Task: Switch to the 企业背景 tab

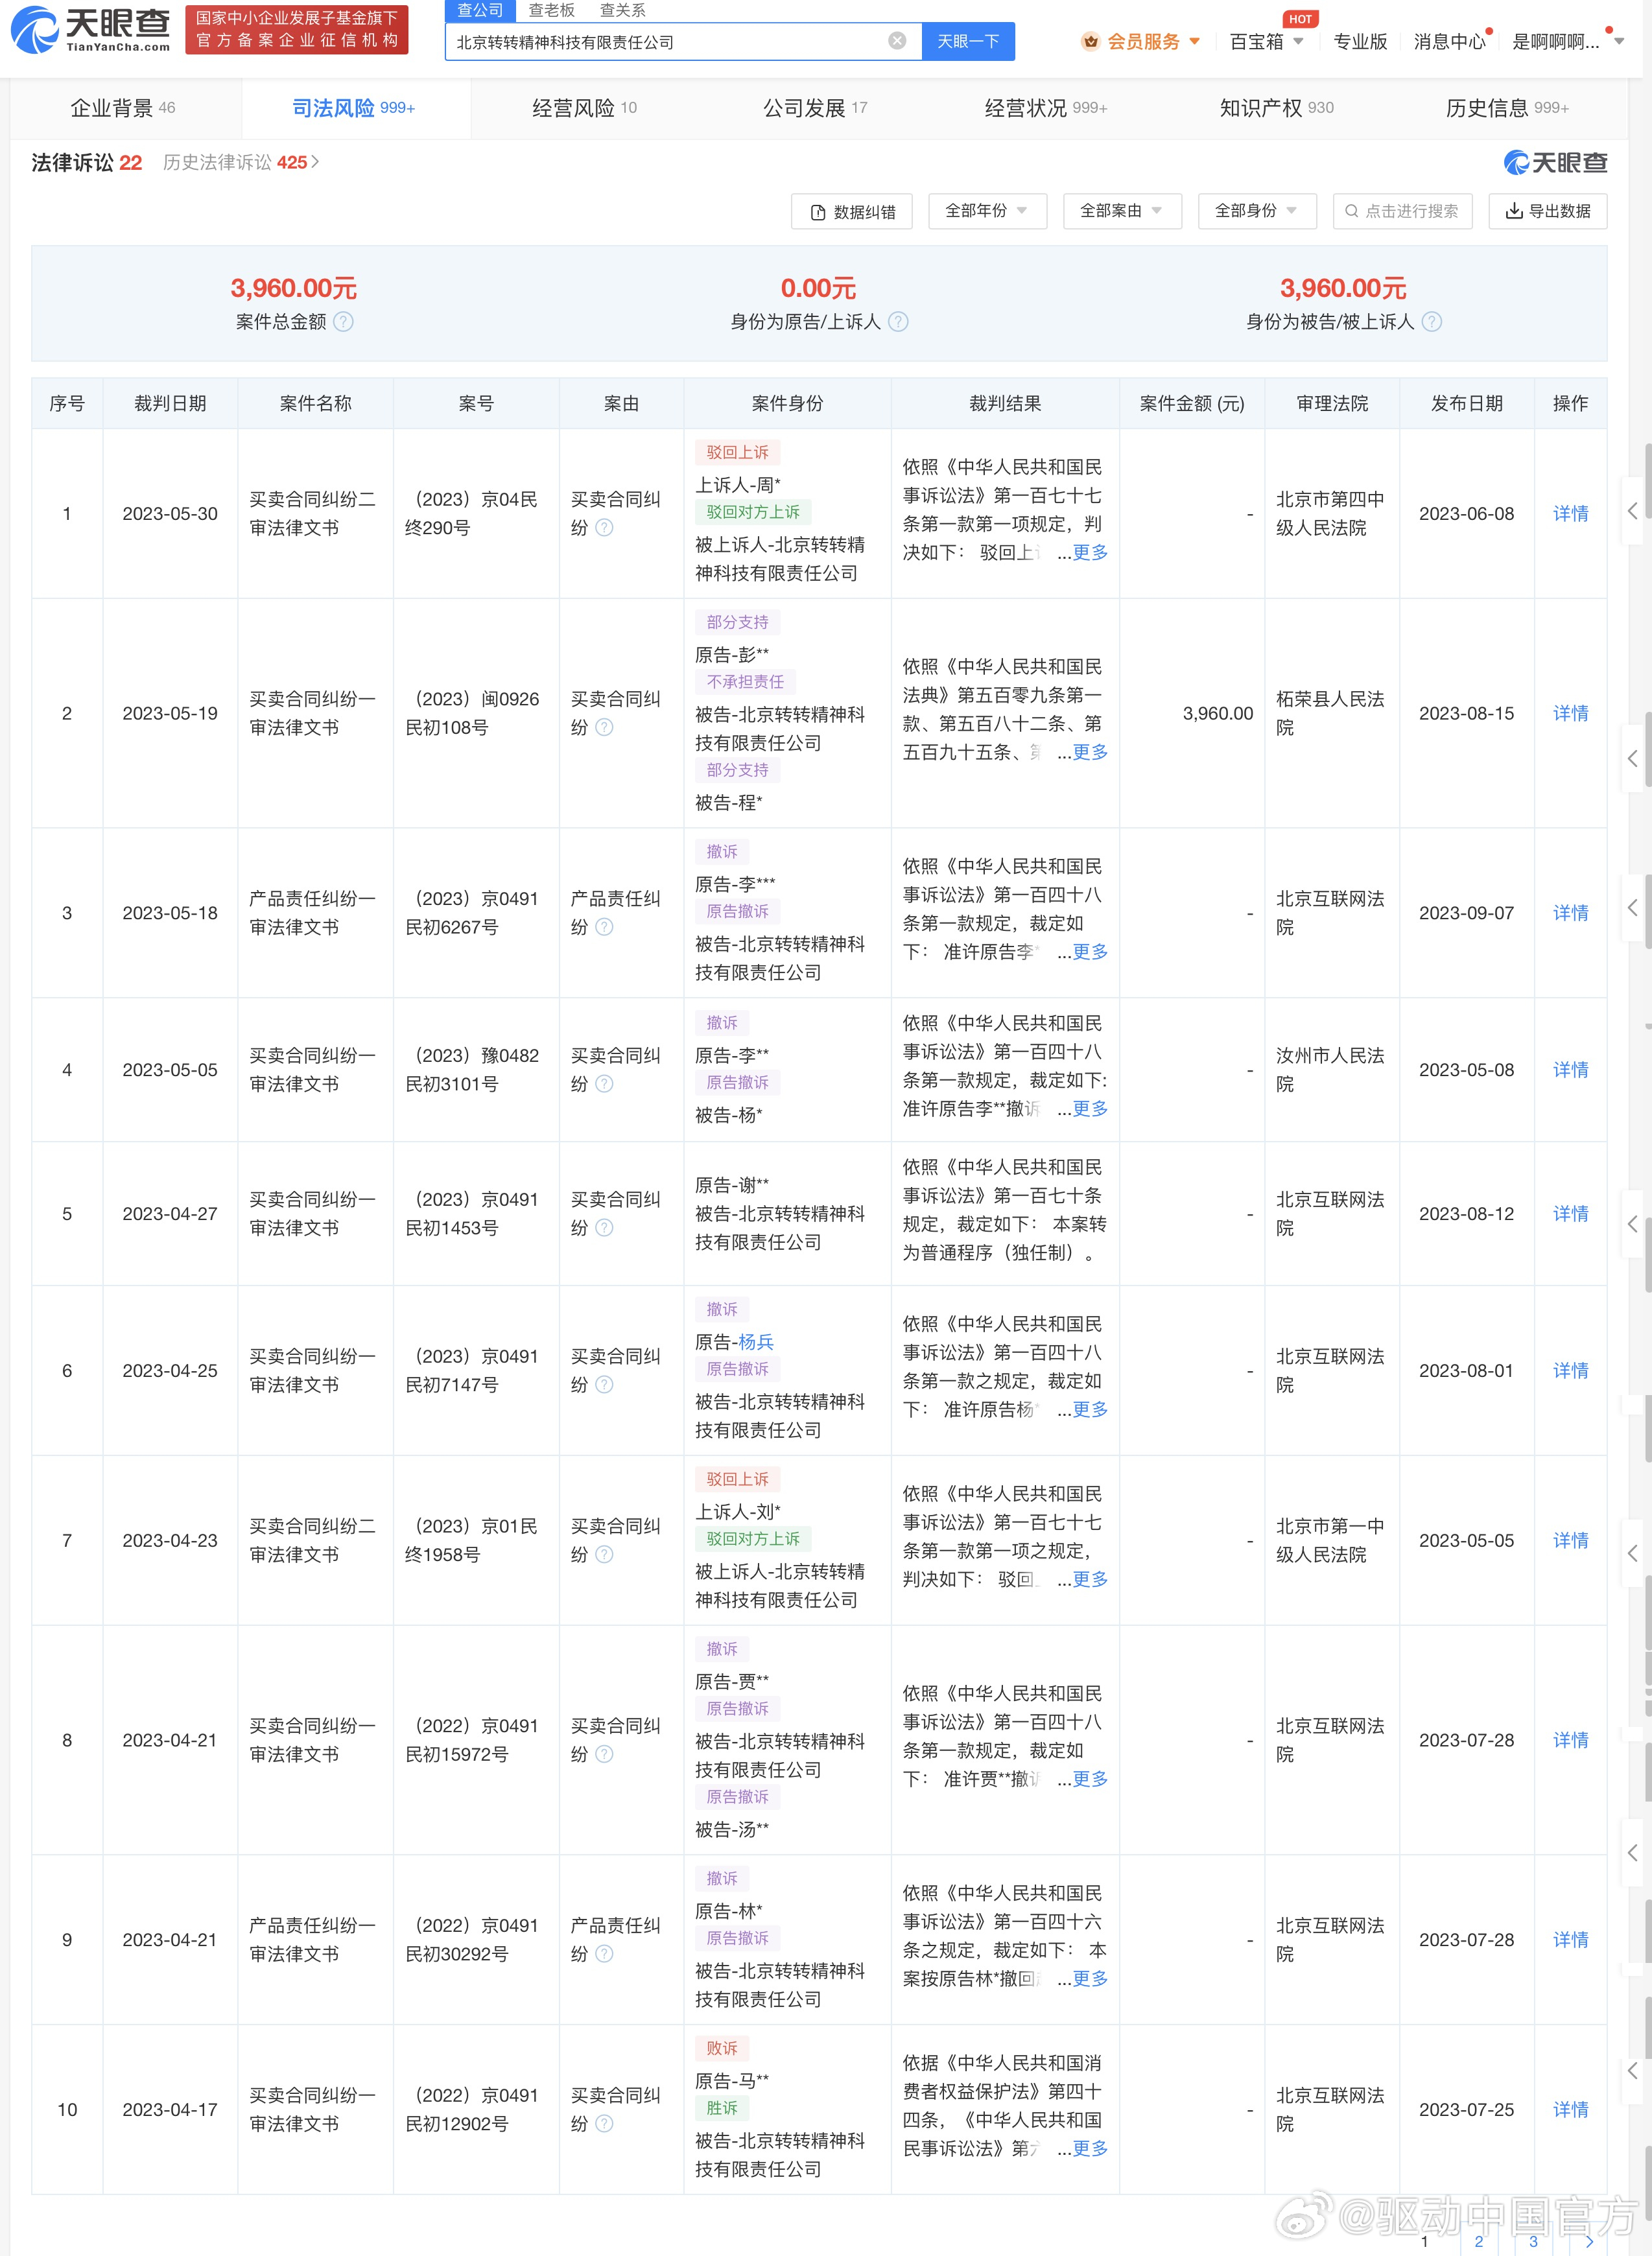Action: tap(123, 108)
